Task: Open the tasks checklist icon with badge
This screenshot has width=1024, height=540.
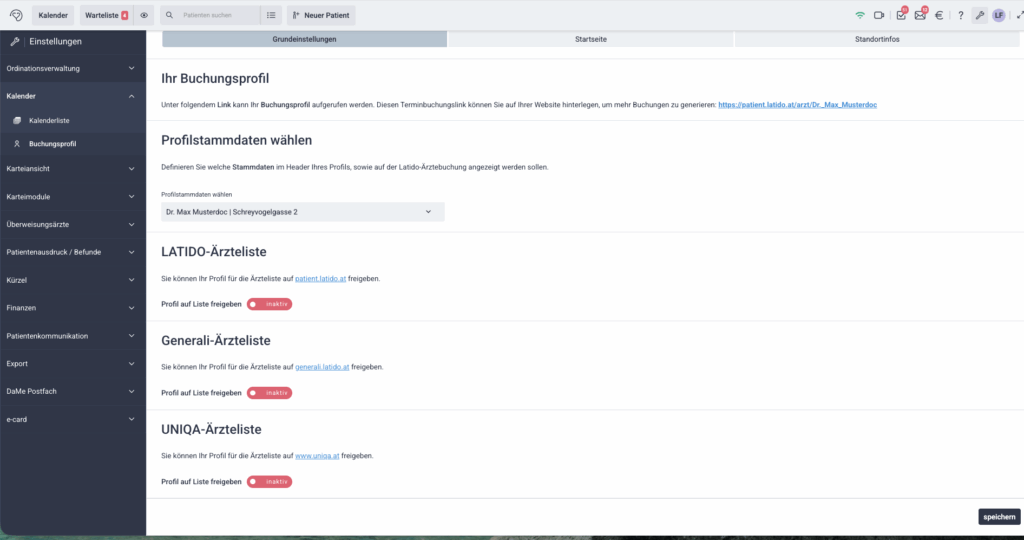Action: pyautogui.click(x=901, y=15)
